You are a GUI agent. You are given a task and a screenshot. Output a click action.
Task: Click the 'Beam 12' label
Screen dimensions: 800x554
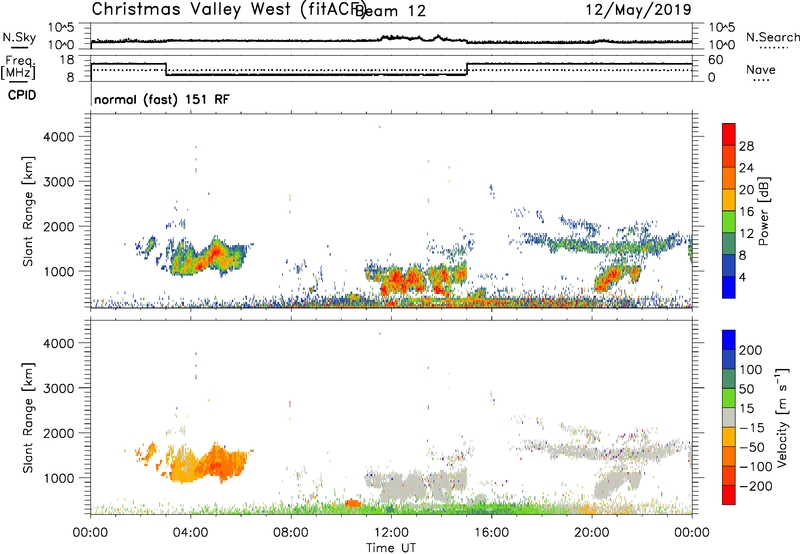point(390,11)
